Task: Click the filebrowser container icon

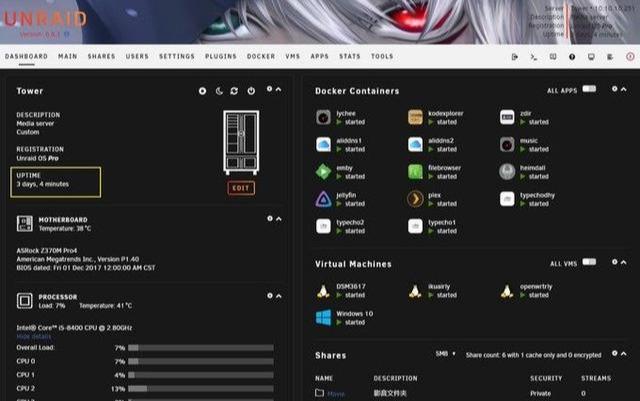Action: pos(415,172)
